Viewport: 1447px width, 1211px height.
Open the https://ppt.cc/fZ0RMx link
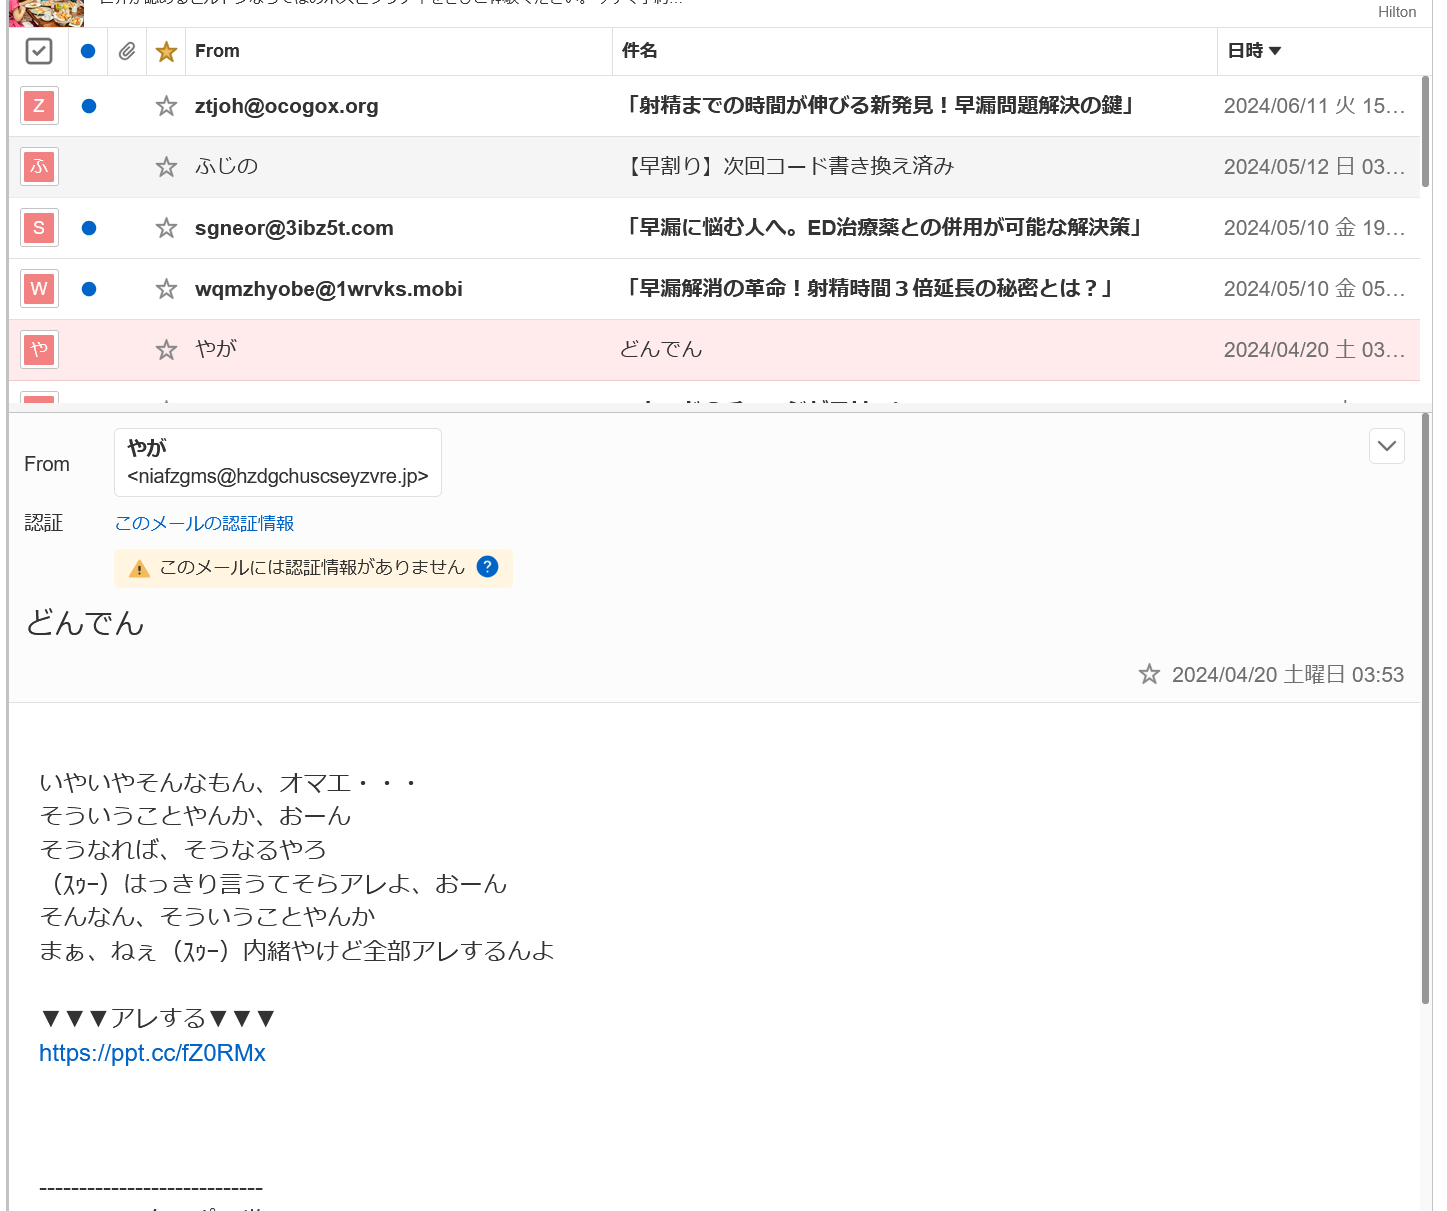[x=152, y=1053]
